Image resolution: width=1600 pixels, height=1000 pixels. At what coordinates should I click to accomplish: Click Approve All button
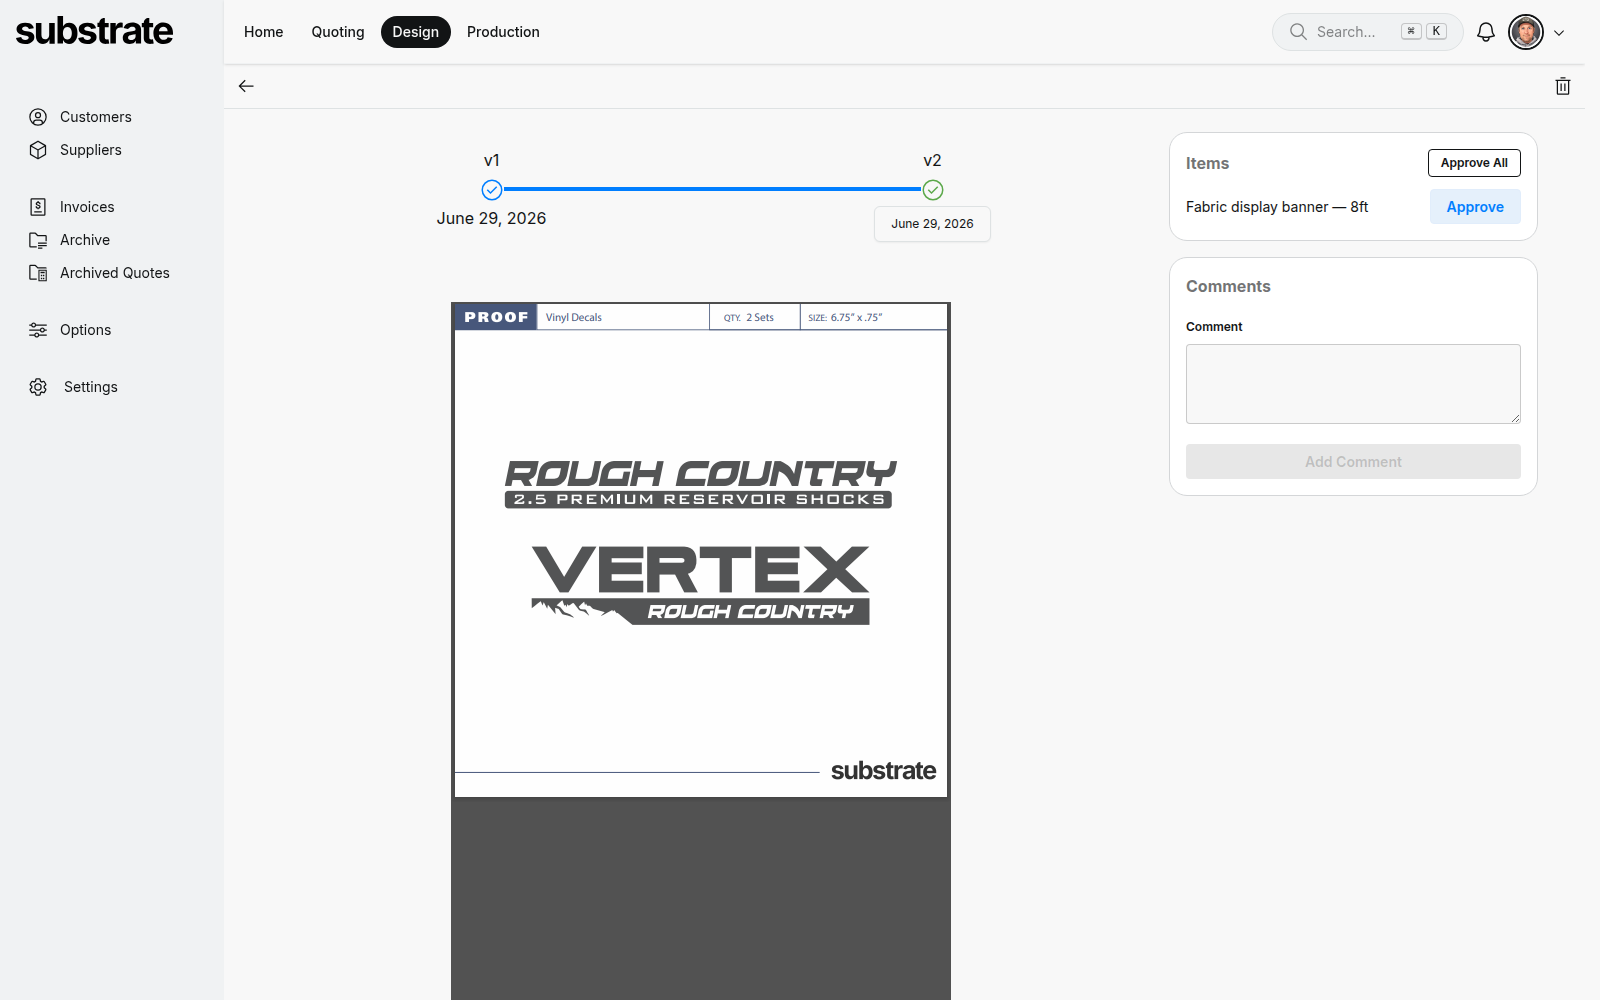[1474, 163]
